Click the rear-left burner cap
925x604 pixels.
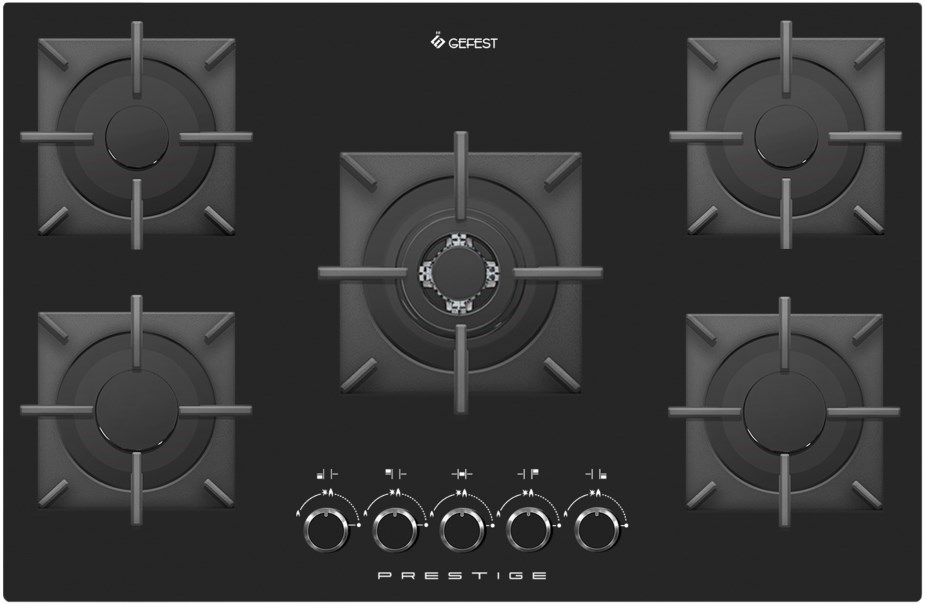(x=137, y=137)
